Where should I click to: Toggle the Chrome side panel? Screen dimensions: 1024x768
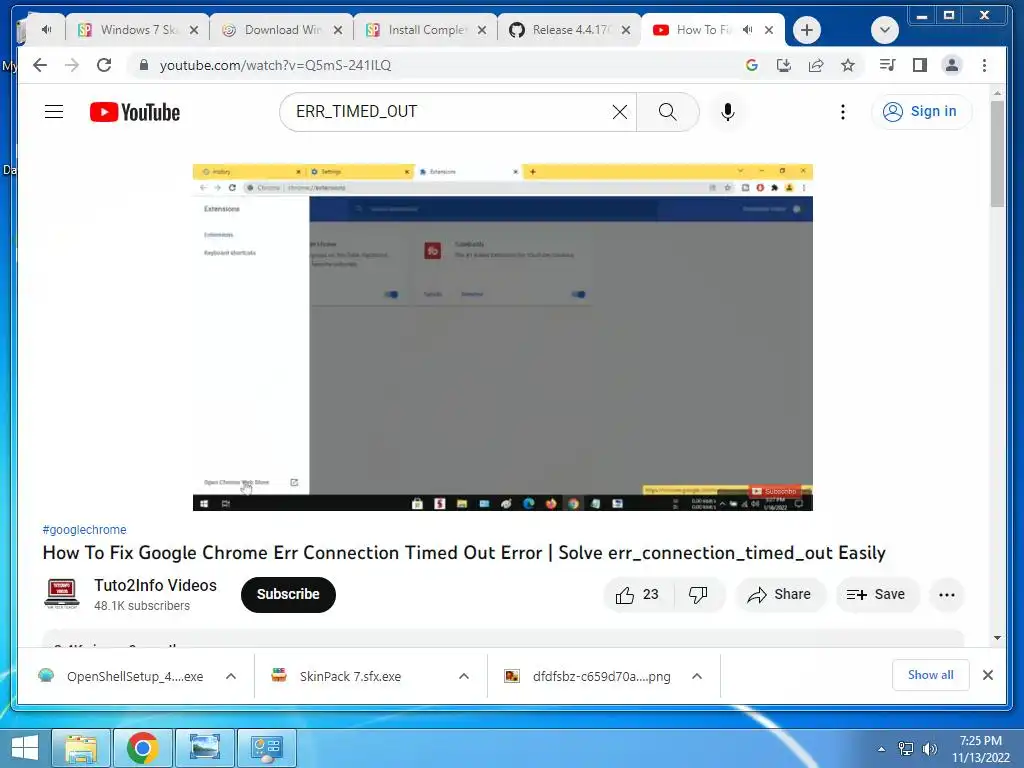pos(920,65)
